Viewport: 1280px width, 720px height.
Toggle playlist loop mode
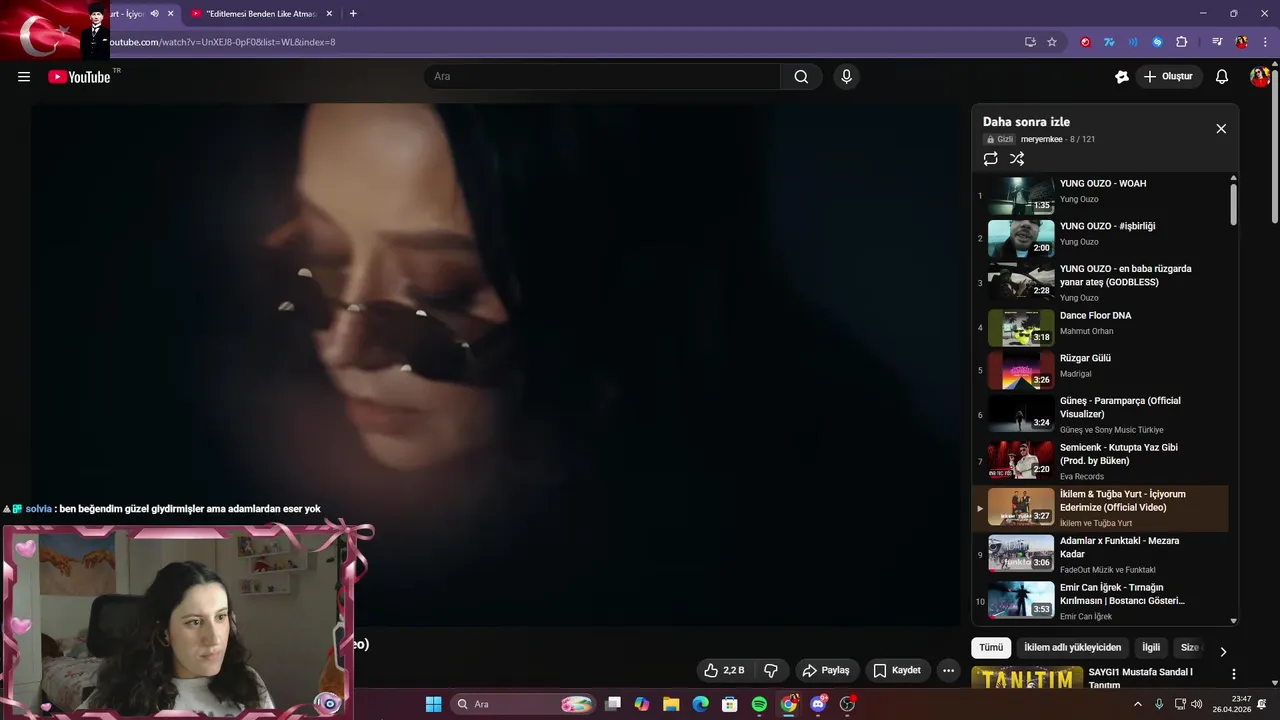990,159
